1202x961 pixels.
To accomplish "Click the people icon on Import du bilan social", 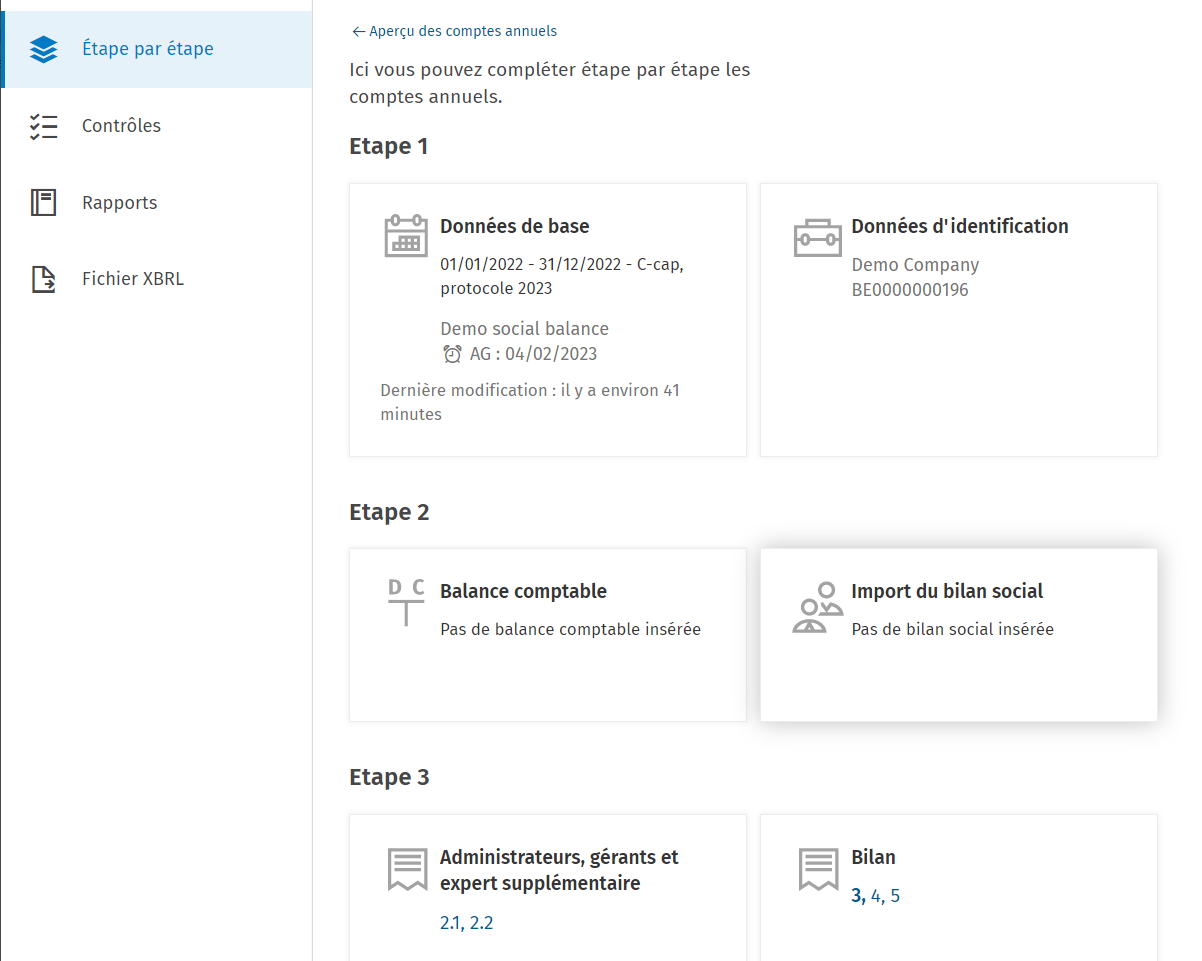I will click(x=817, y=608).
